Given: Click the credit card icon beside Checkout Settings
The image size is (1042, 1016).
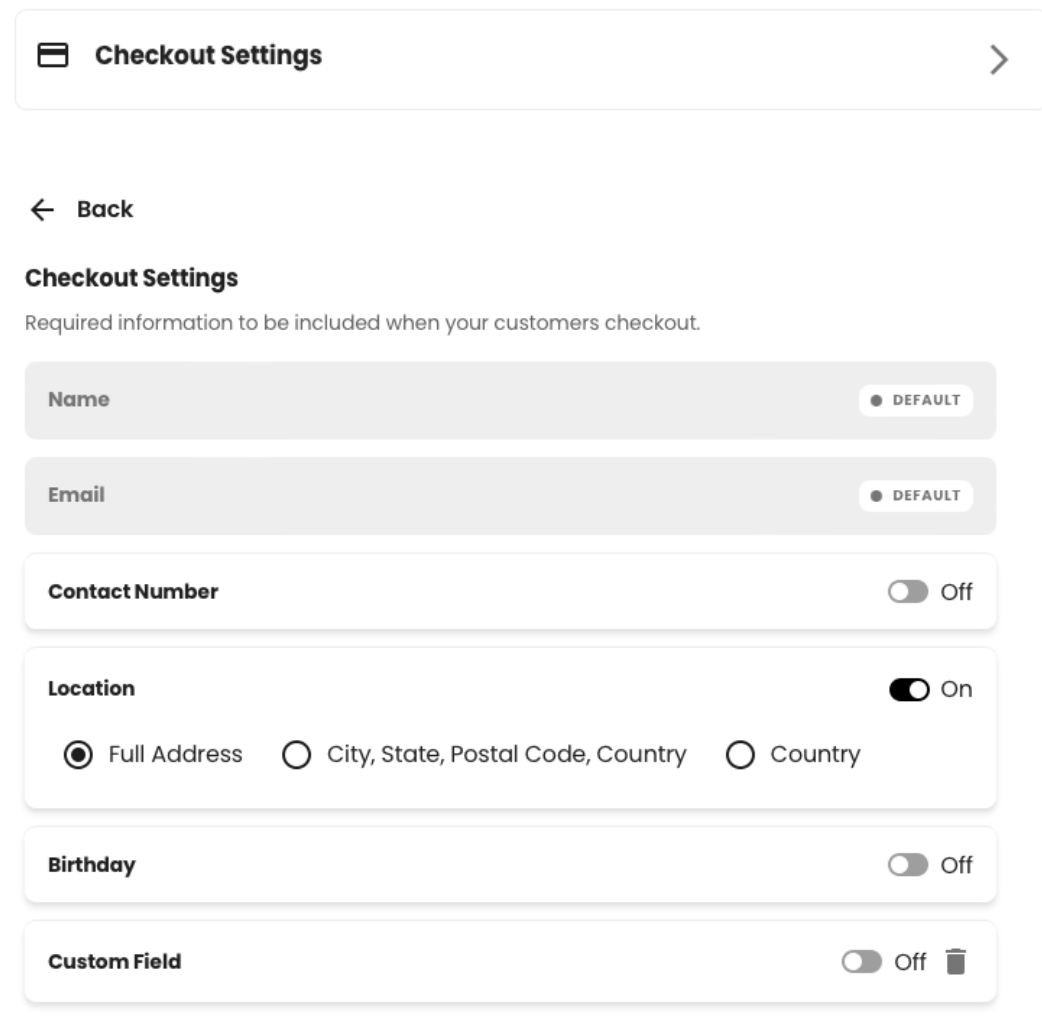Looking at the screenshot, I should (52, 55).
